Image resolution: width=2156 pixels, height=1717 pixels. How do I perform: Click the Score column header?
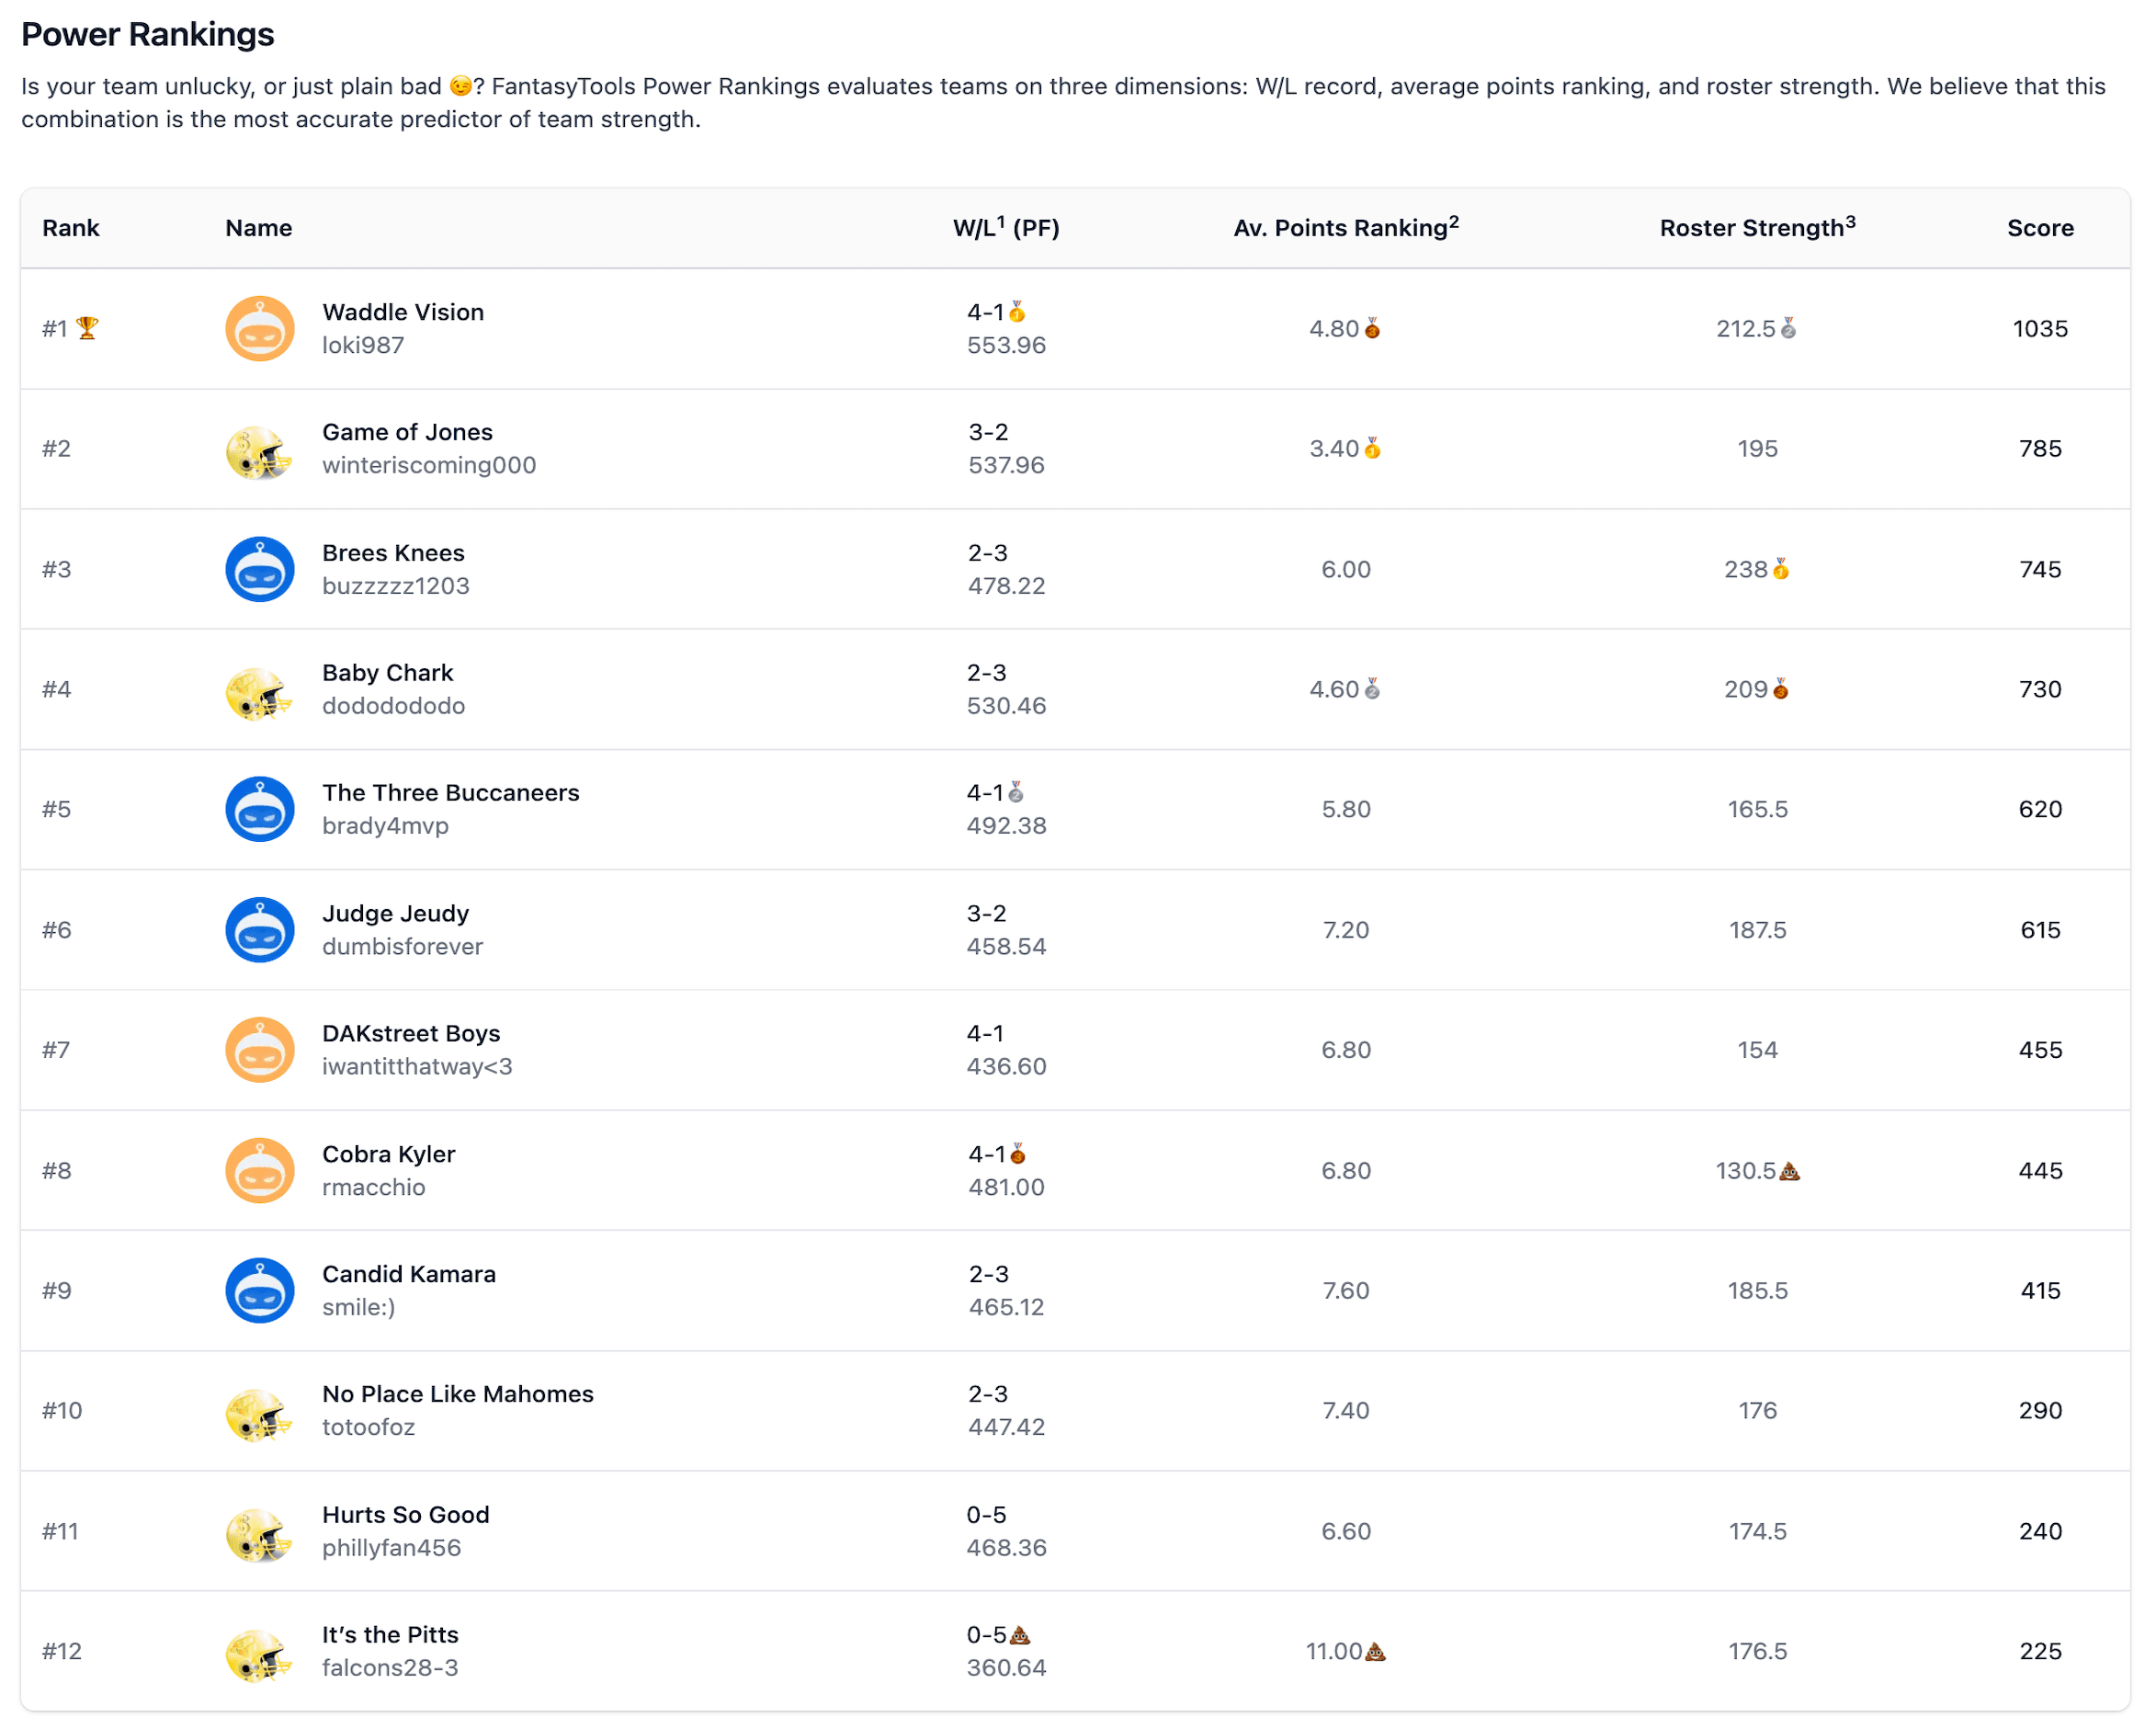pos(2040,228)
